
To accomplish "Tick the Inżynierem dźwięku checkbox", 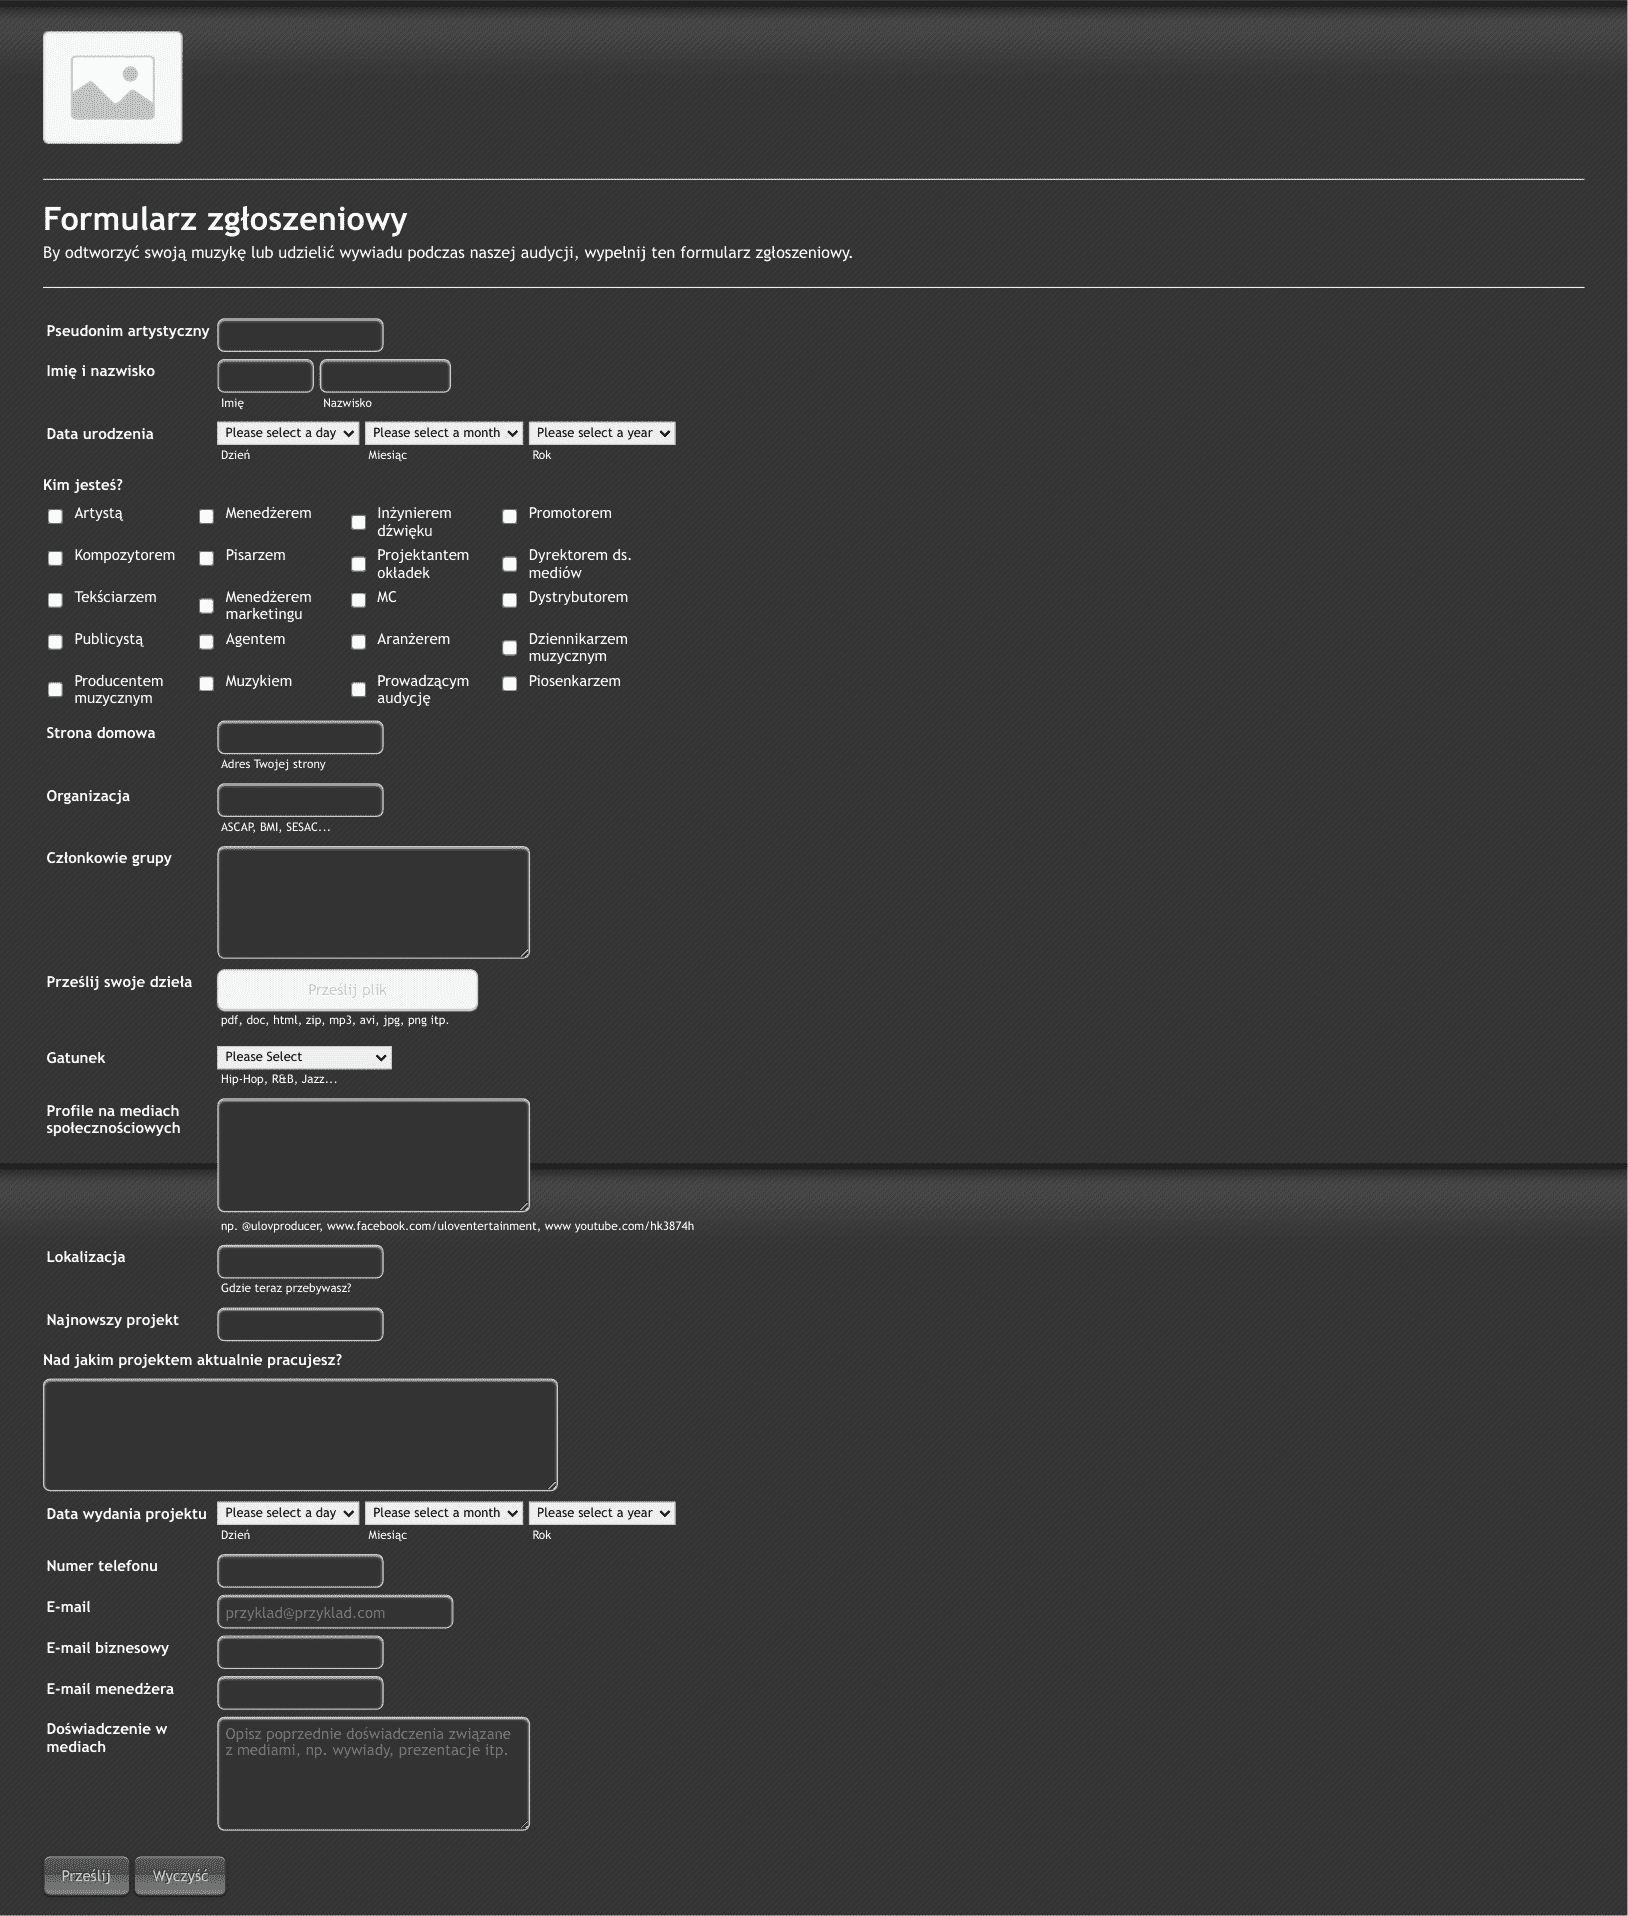I will coord(358,522).
